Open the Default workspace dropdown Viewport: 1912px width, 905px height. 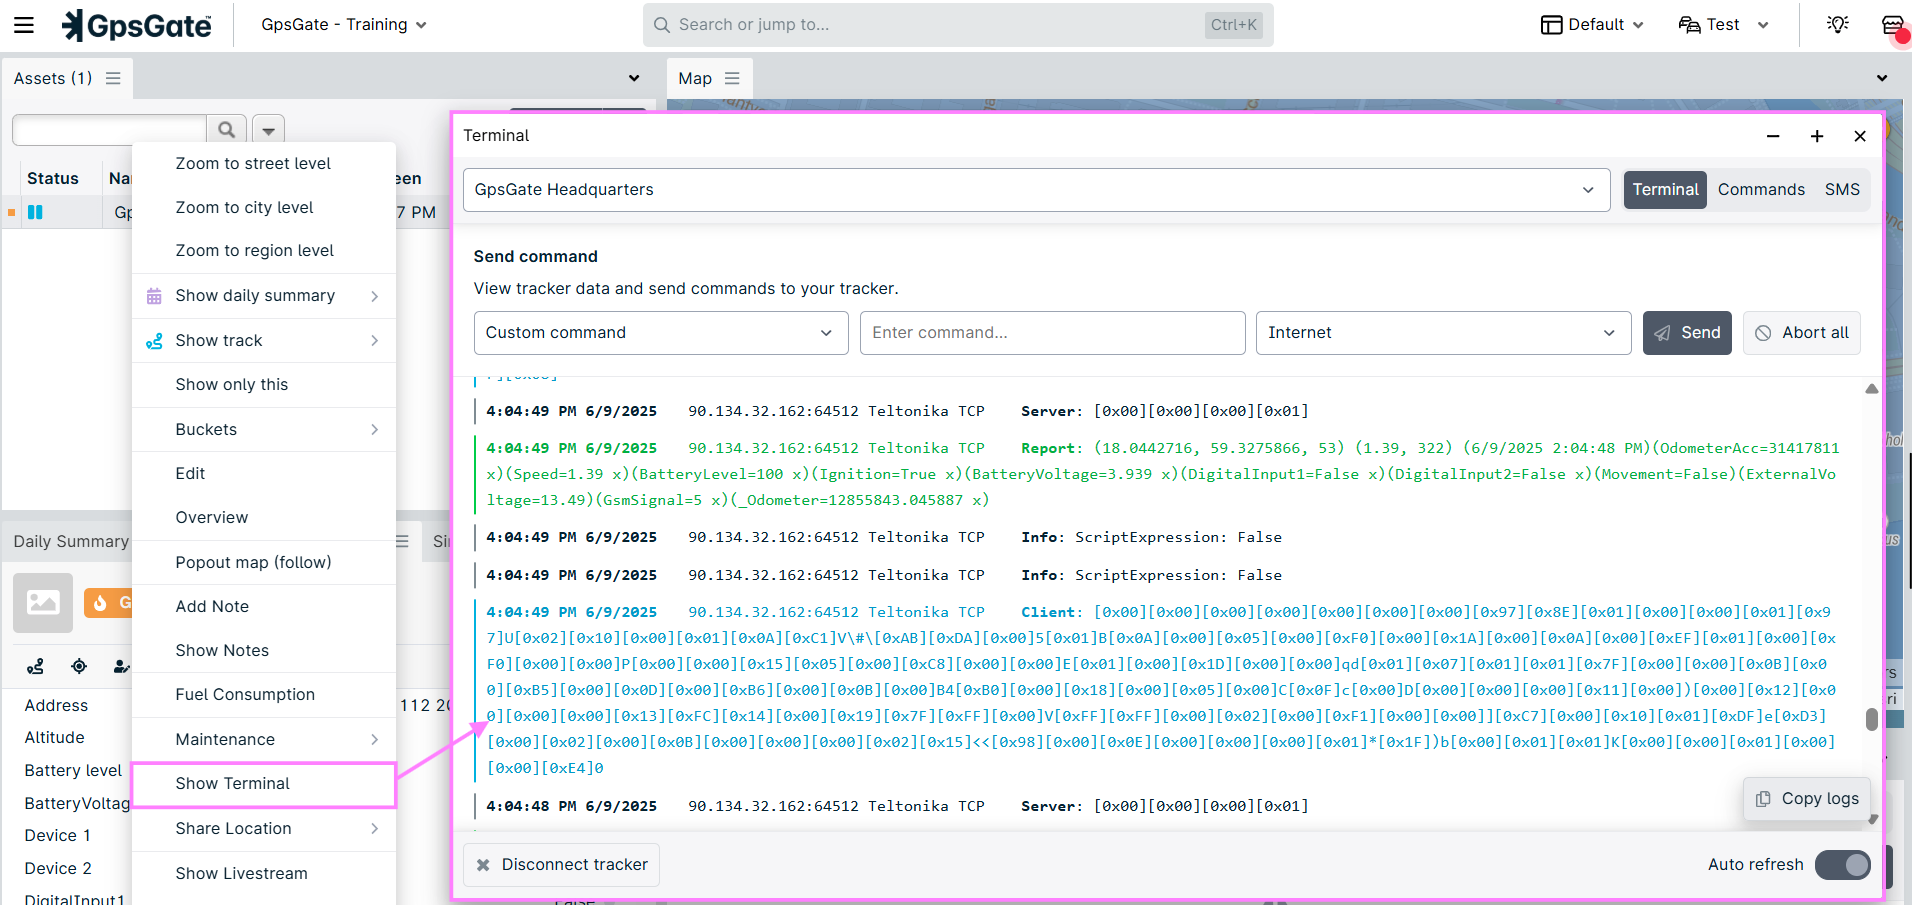tap(1592, 25)
